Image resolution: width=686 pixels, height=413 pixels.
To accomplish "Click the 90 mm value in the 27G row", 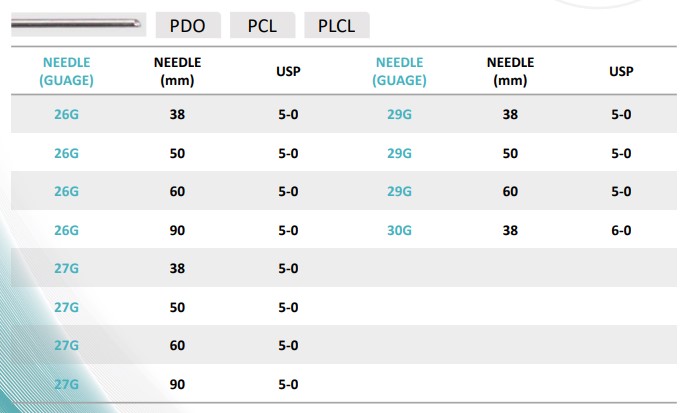I will click(177, 383).
